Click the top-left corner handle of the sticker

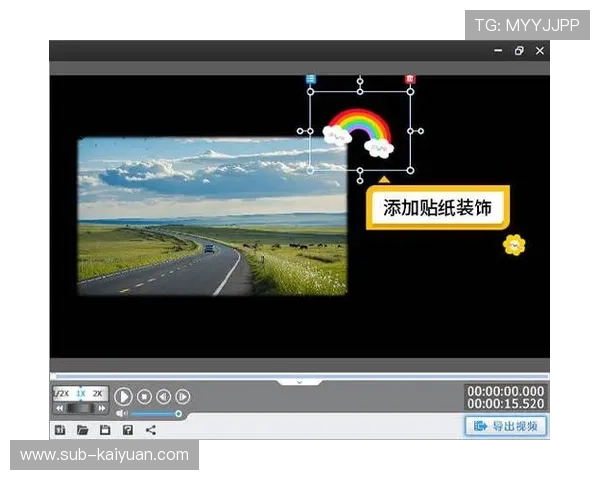[311, 92]
